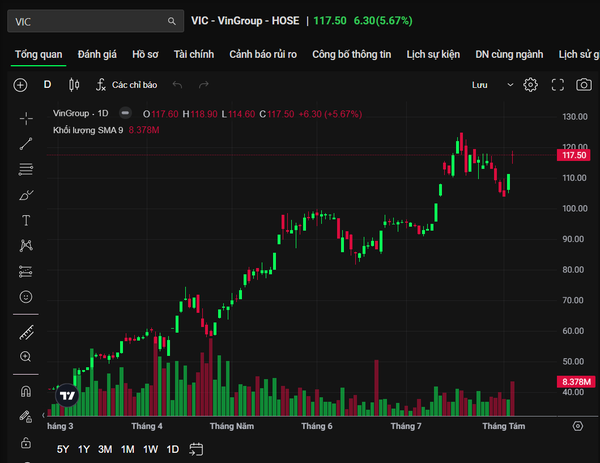
Task: Open the Cảnh báo rủi ro tab
Action: tap(263, 54)
